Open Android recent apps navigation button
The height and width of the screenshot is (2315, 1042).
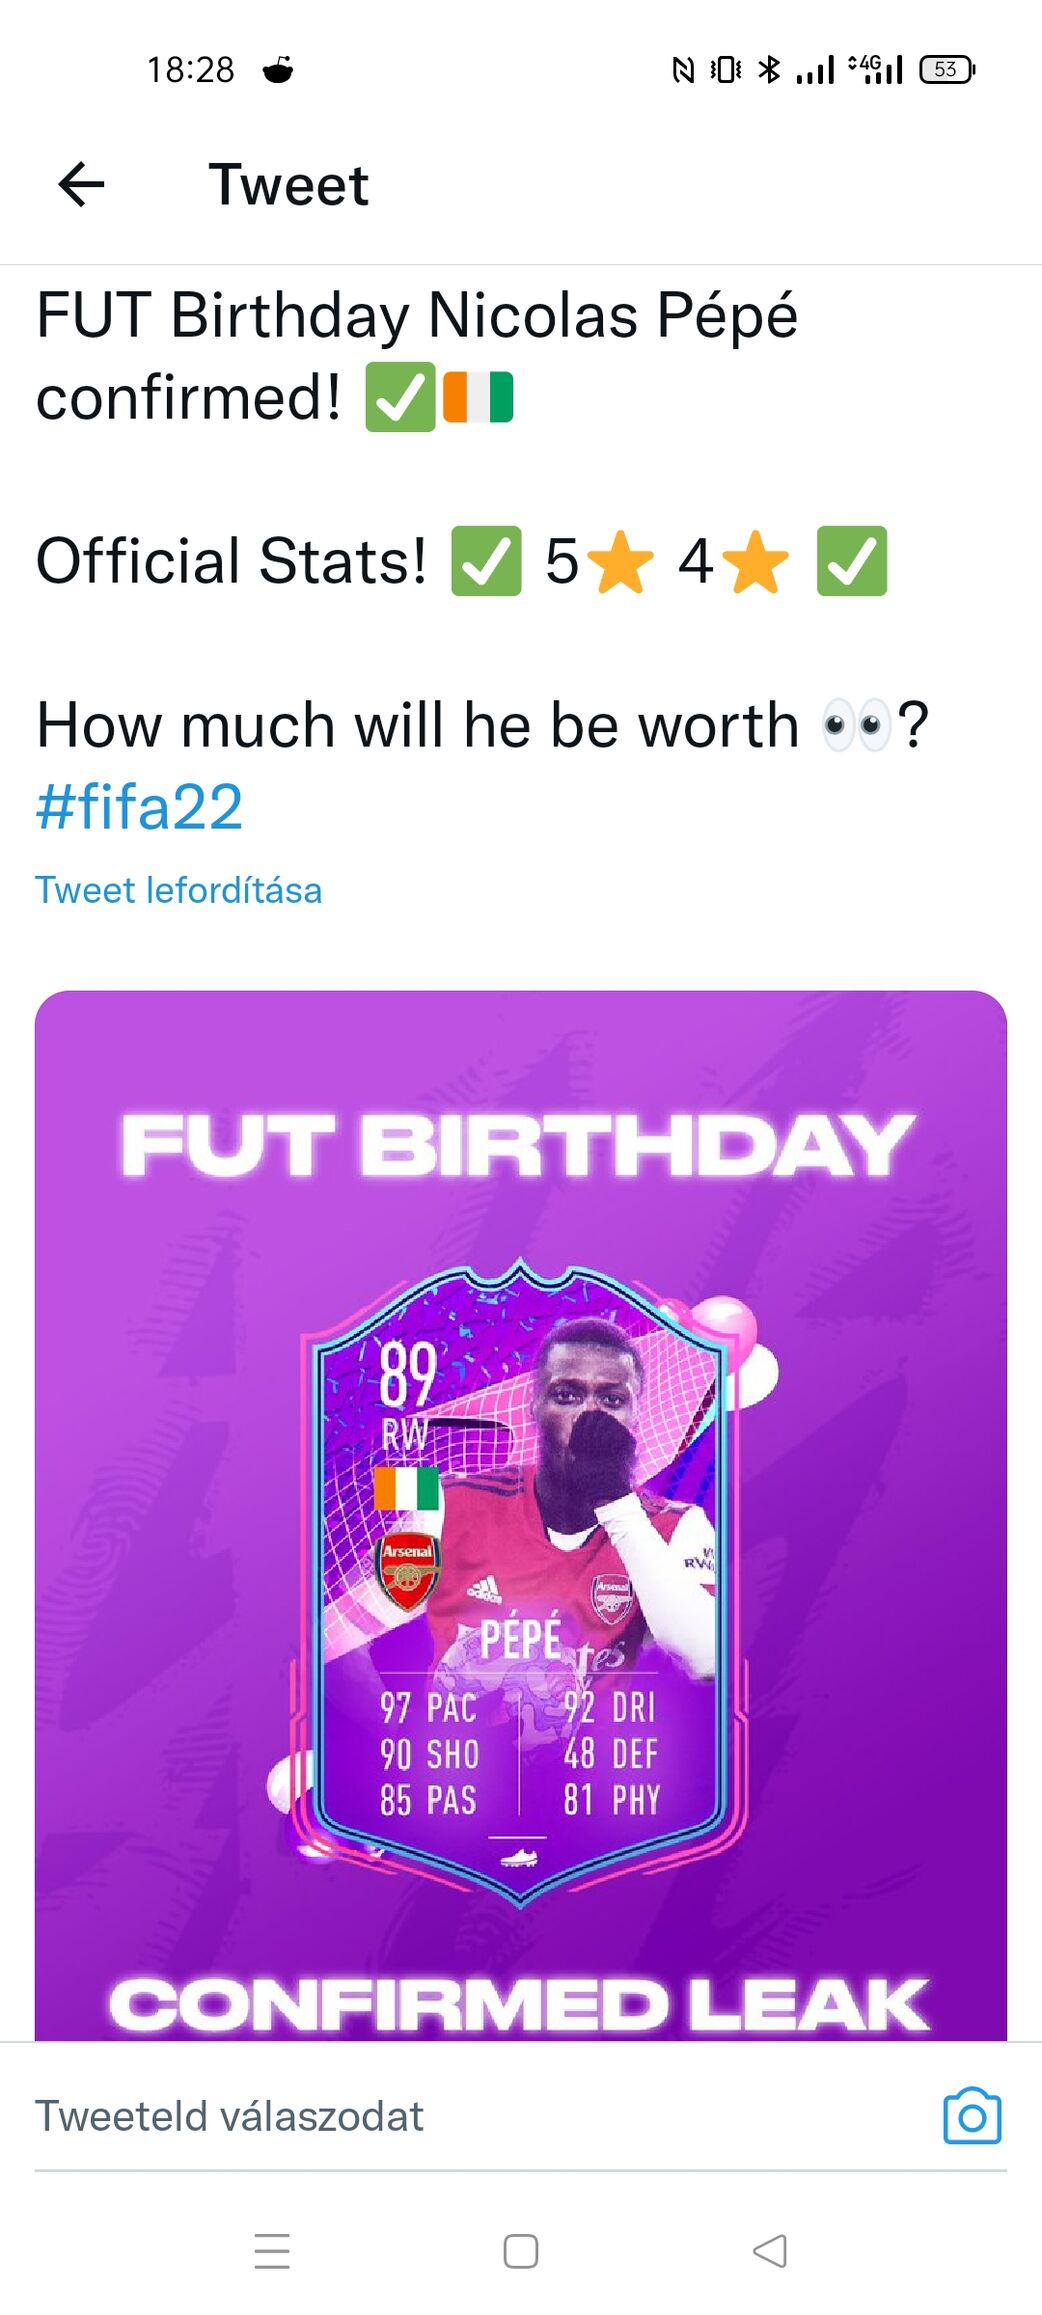pos(272,2251)
